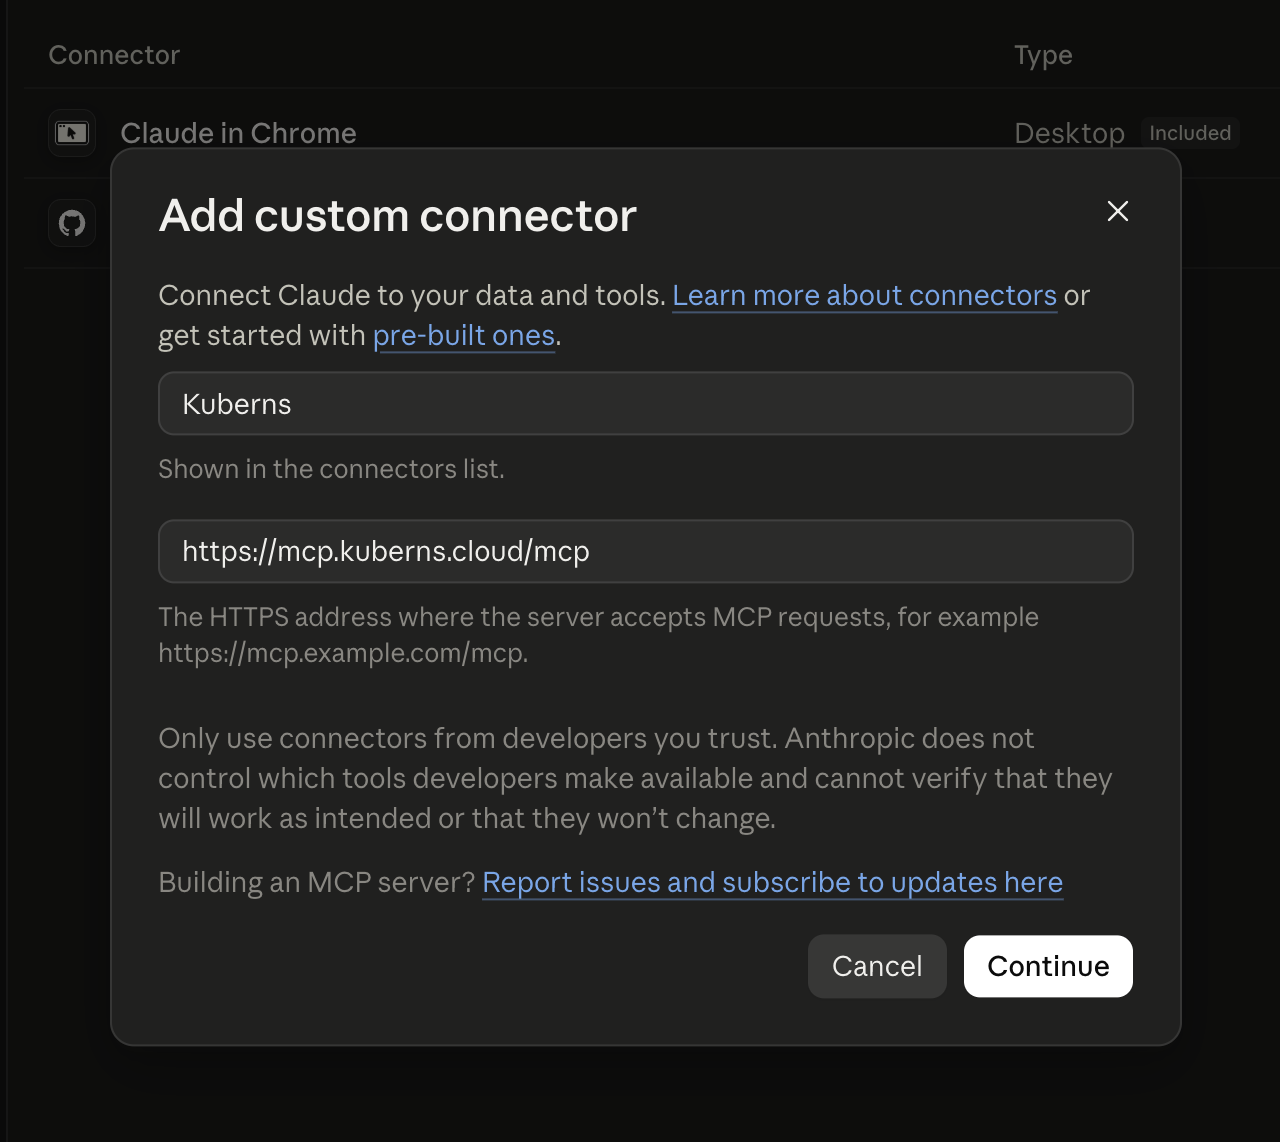Viewport: 1280px width, 1142px height.
Task: Click the HTTPS address help text
Action: tap(598, 635)
